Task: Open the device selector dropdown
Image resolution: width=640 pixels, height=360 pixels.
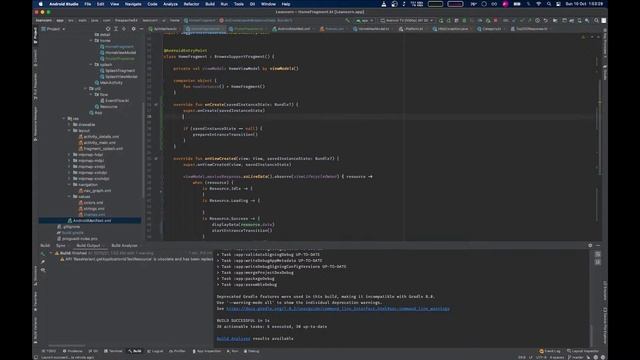Action: [x=407, y=20]
